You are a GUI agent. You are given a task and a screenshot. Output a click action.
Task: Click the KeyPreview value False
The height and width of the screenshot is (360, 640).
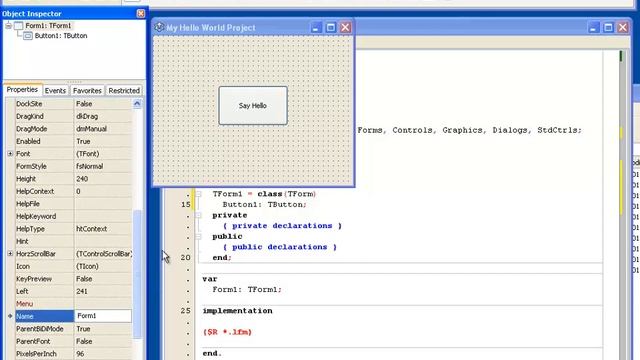click(84, 279)
